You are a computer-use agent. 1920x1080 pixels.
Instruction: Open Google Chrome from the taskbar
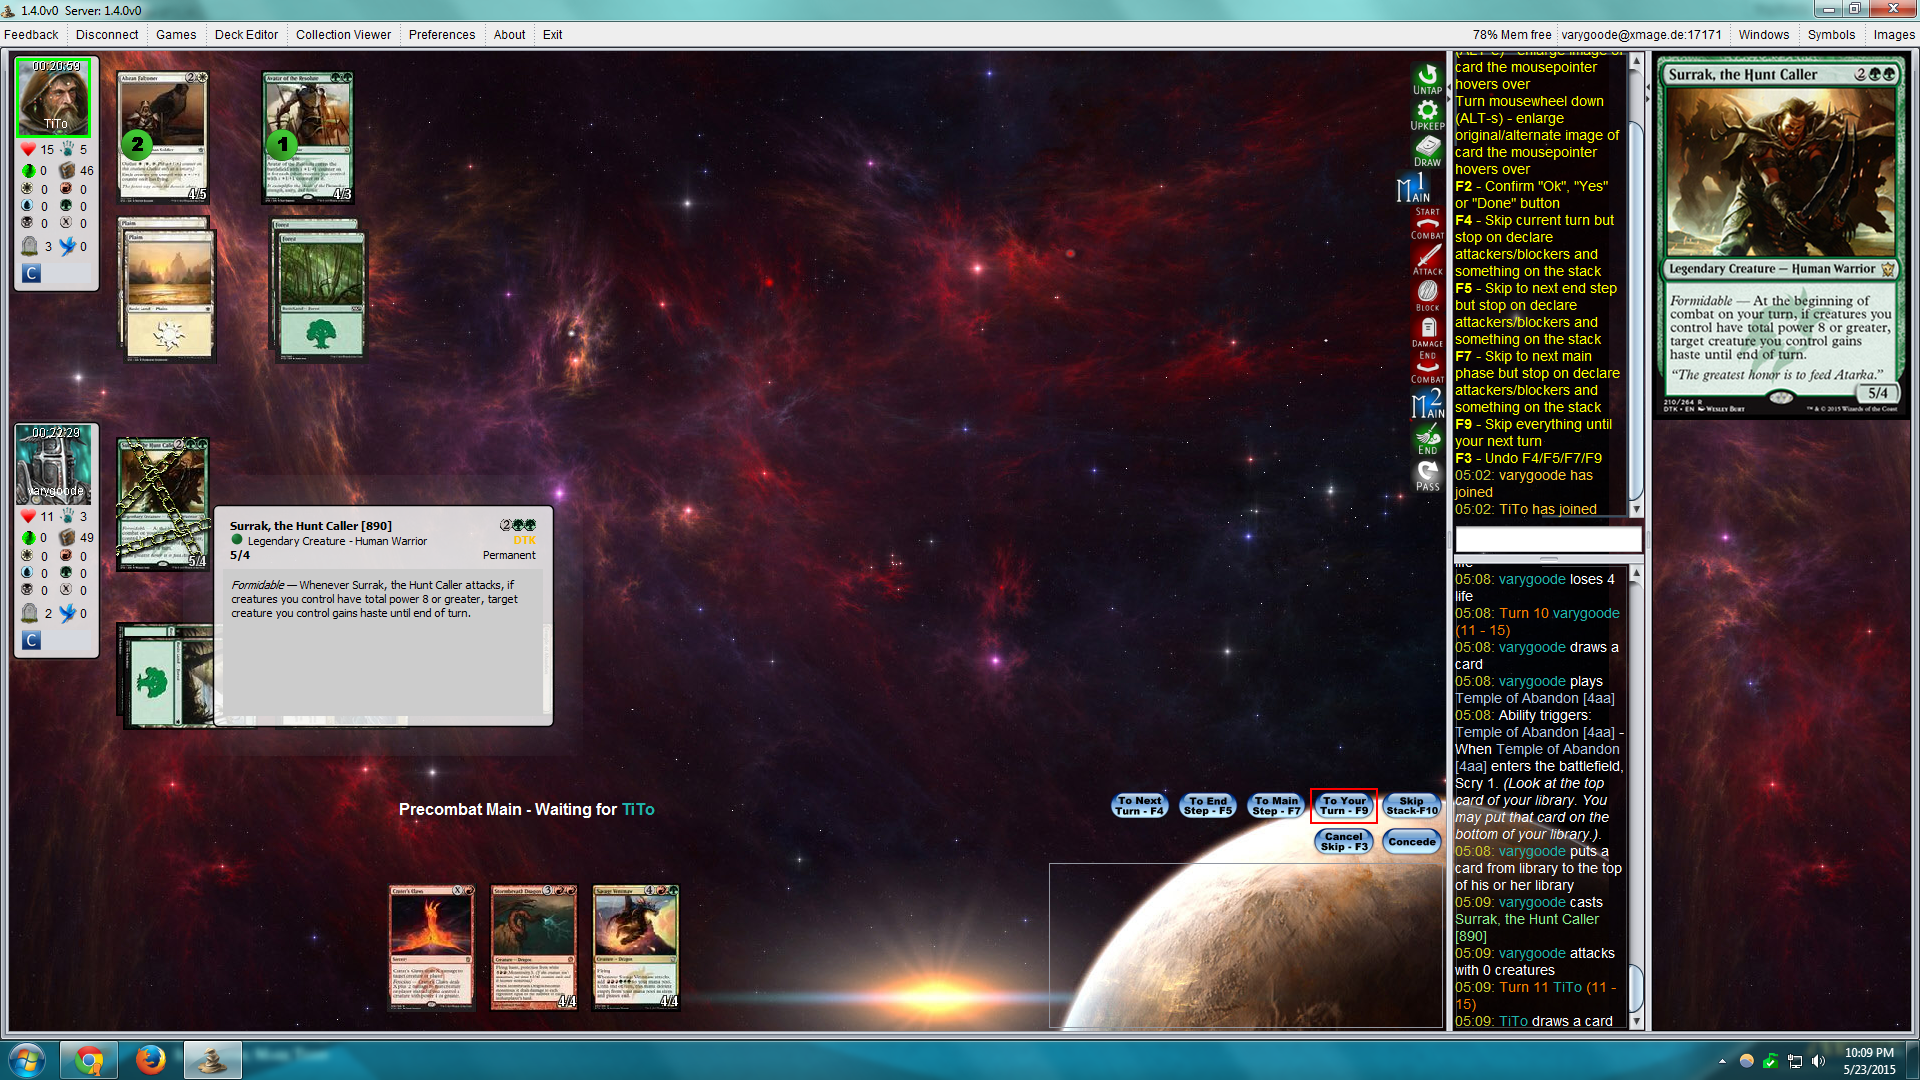coord(89,1060)
